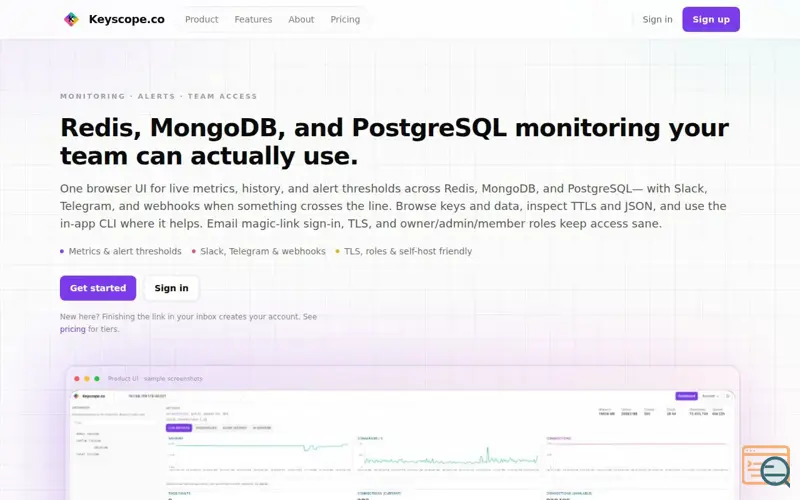
Task: Click the 'Metrics & alert thresholds' bullet text
Action: [x=125, y=251]
